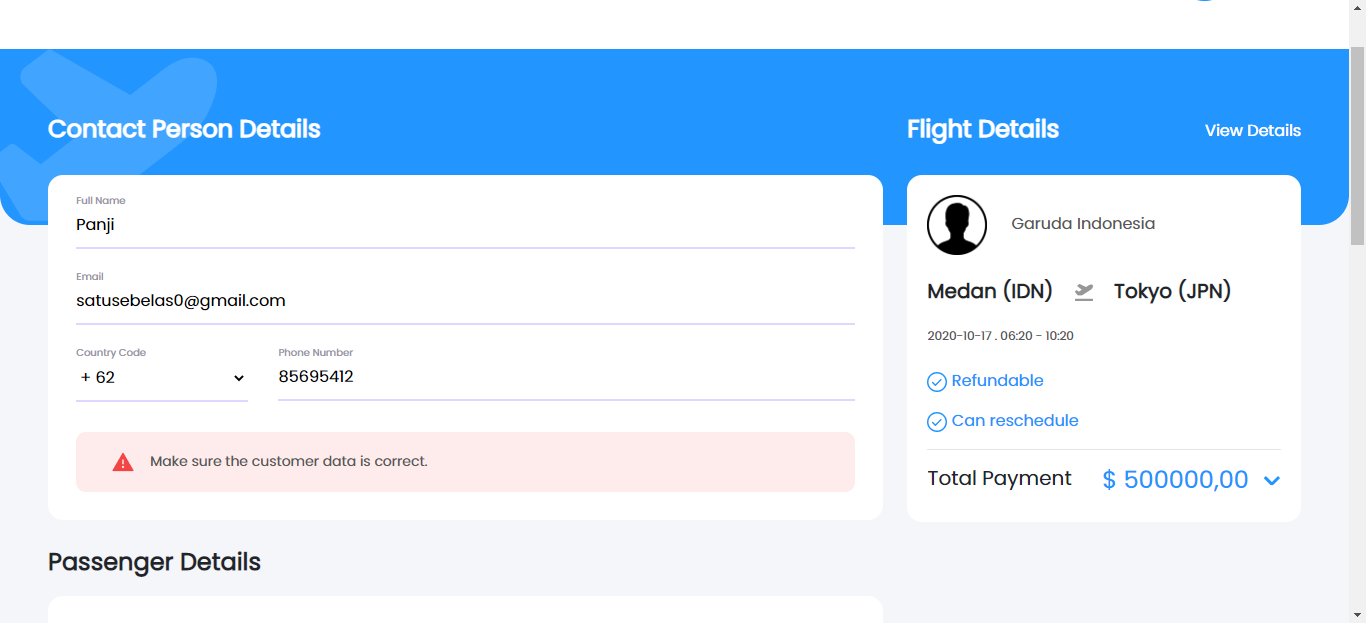The height and width of the screenshot is (623, 1366).
Task: Click the airplane icon between Medan and Tokyo
Action: (x=1083, y=291)
